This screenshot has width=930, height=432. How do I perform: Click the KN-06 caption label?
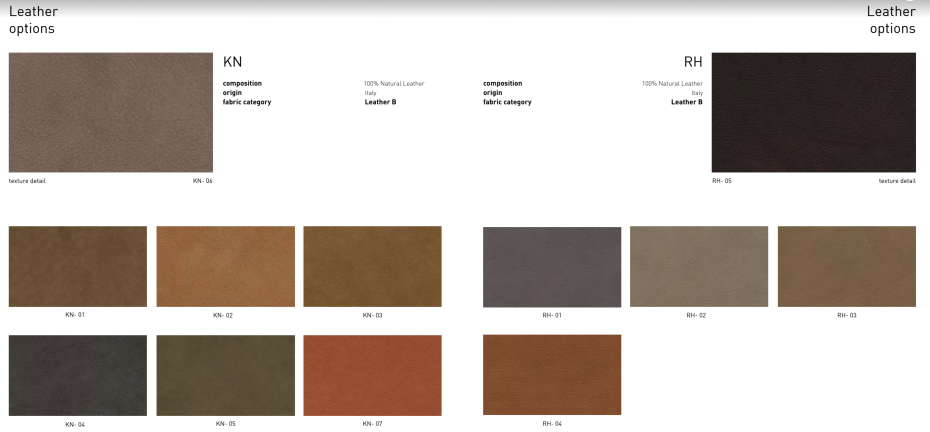click(202, 181)
